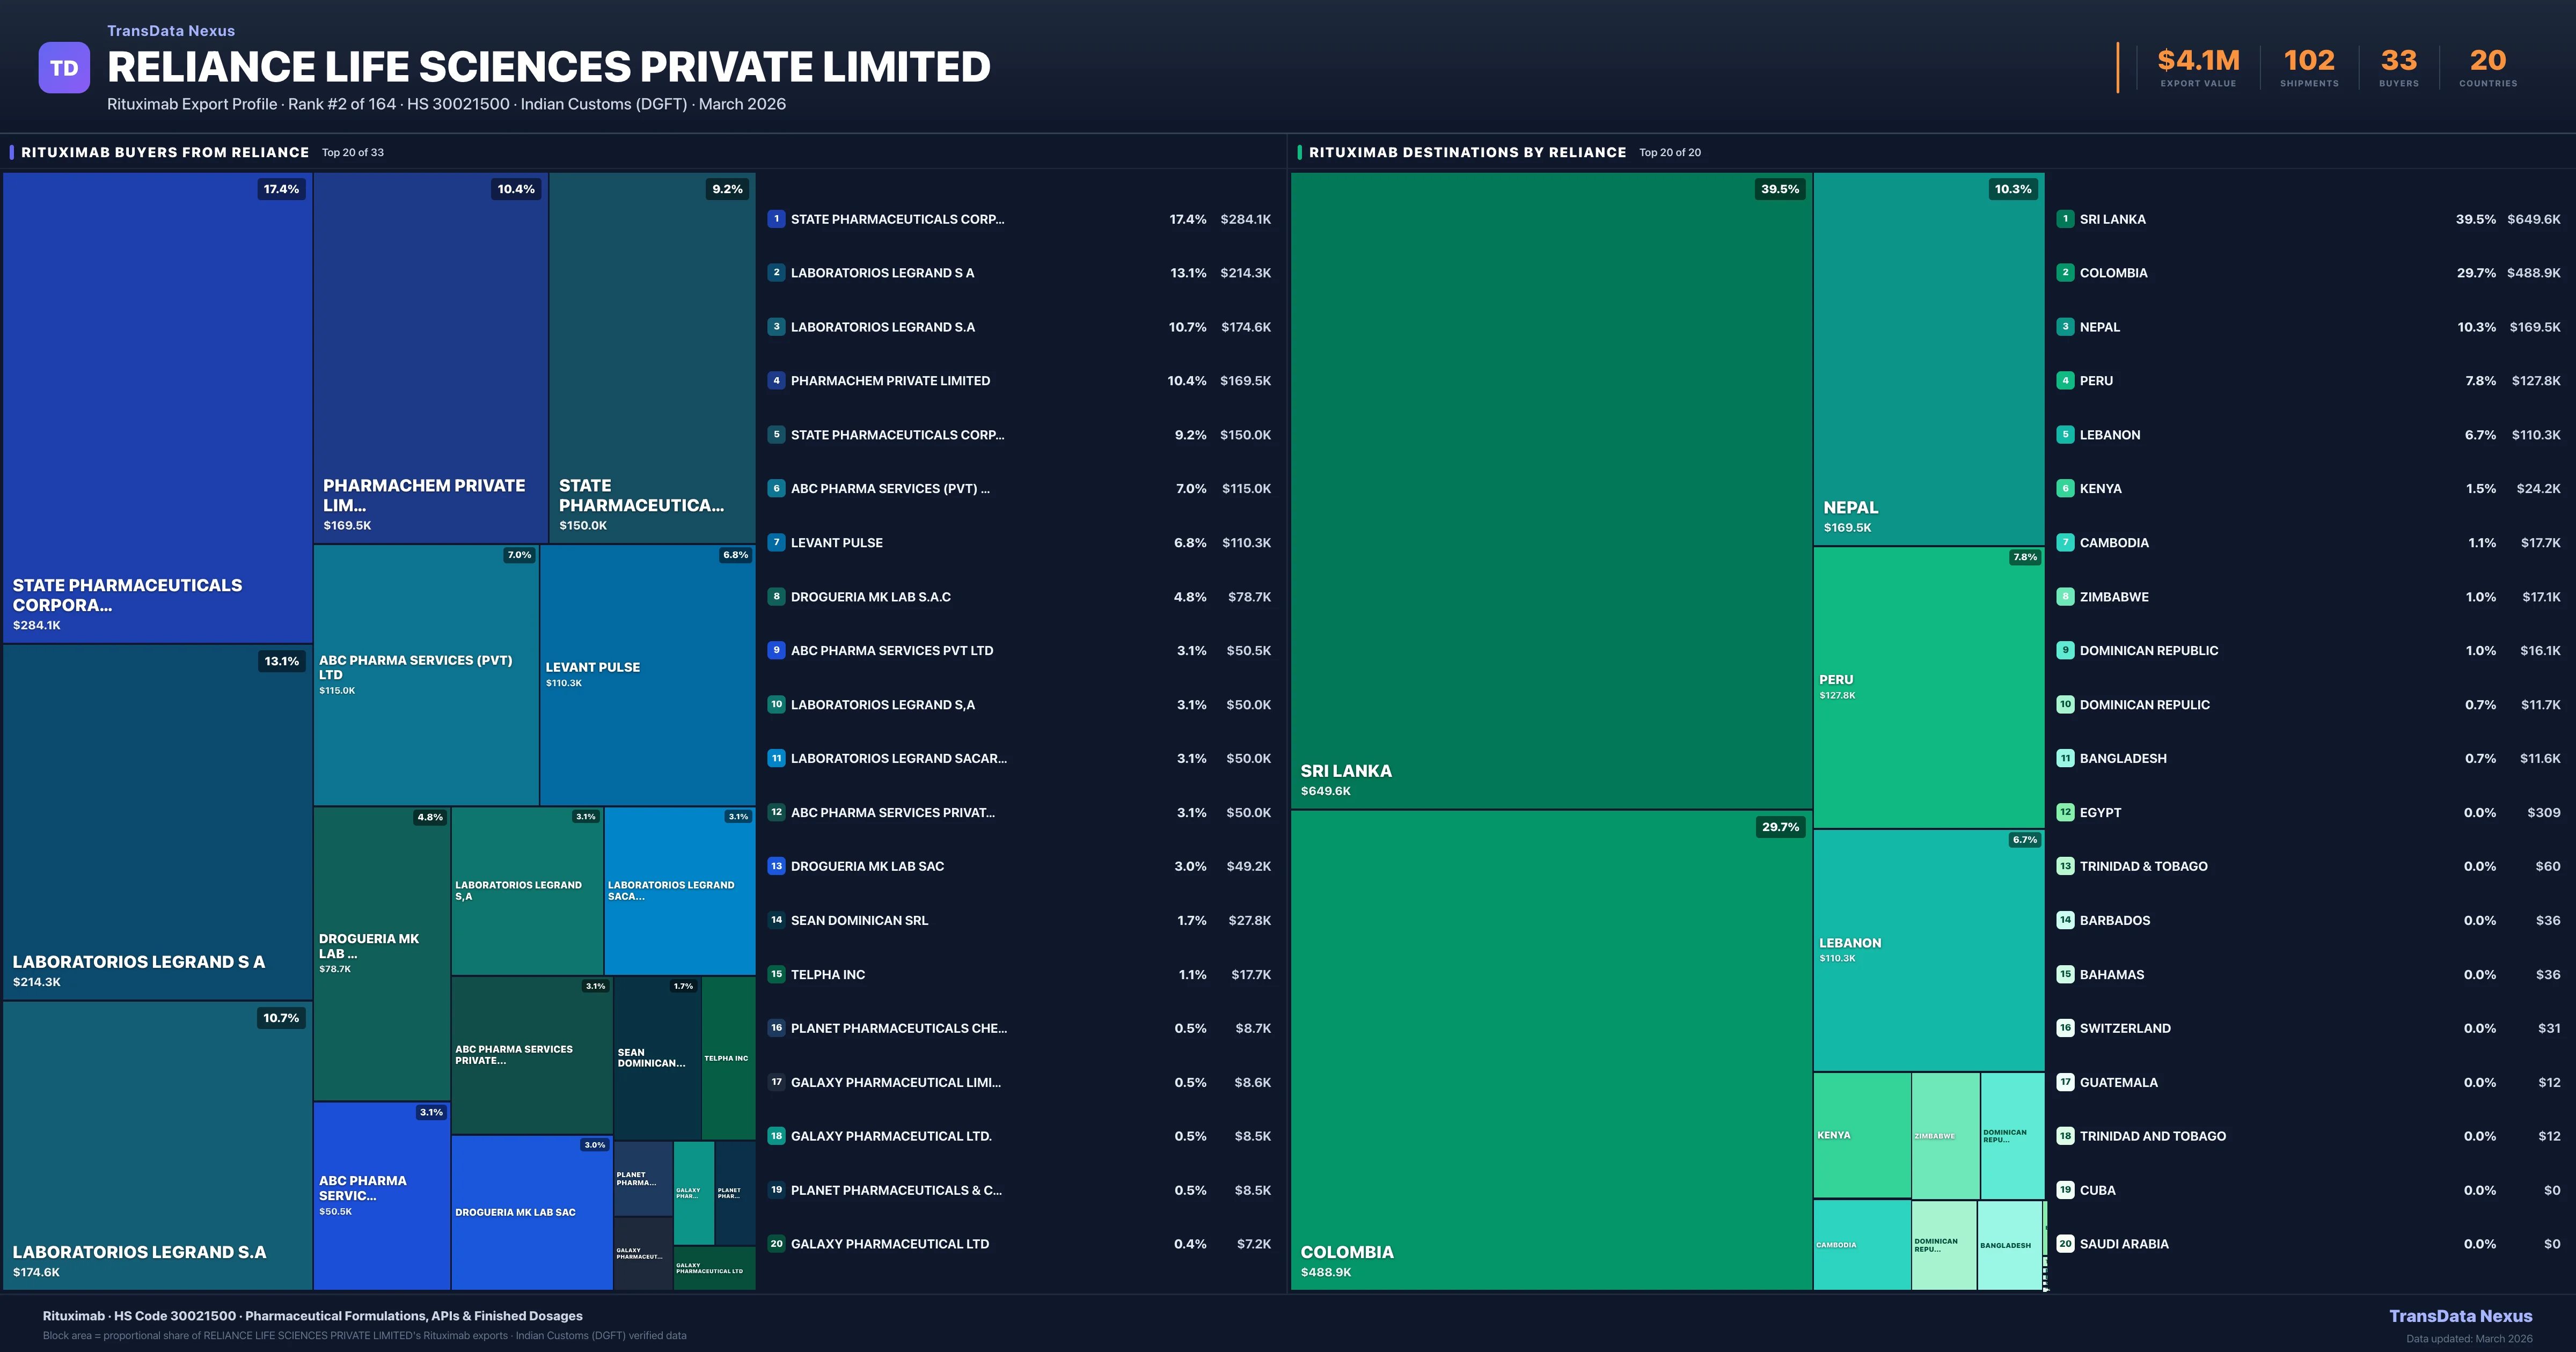Screen dimensions: 2576x1352
Task: Click rank badge 2 next to Colombia
Action: (2065, 273)
